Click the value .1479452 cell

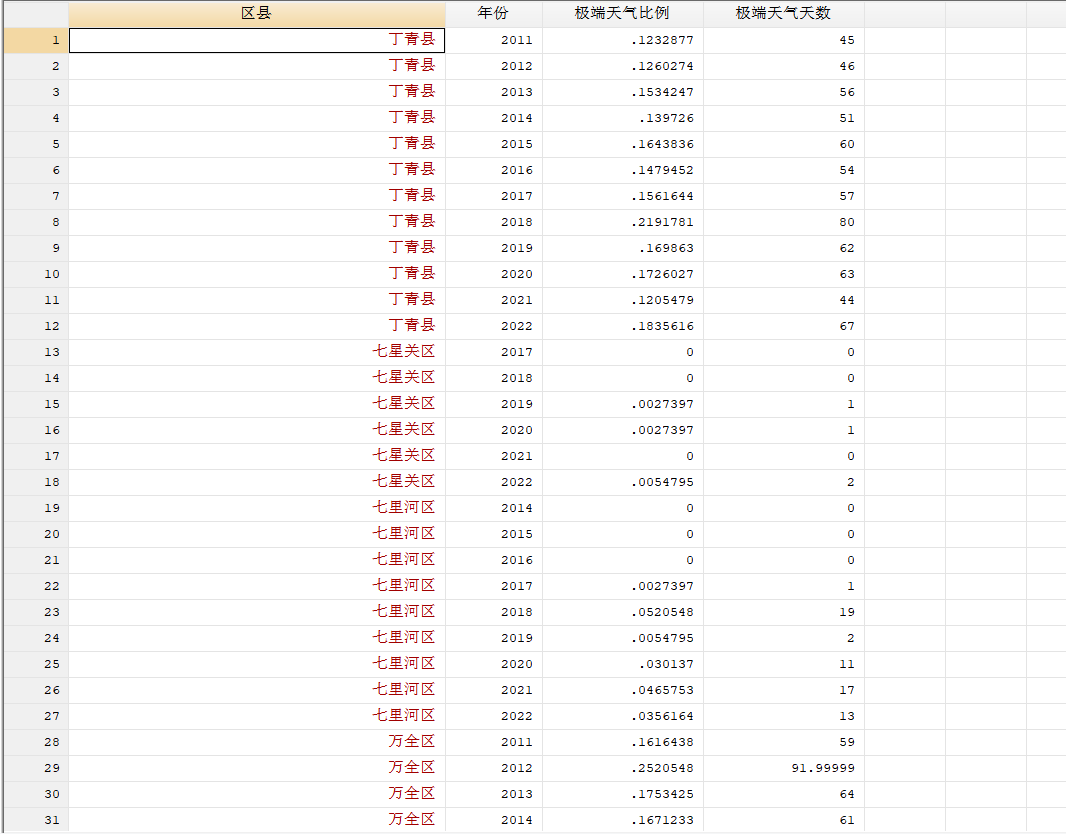[x=623, y=170]
